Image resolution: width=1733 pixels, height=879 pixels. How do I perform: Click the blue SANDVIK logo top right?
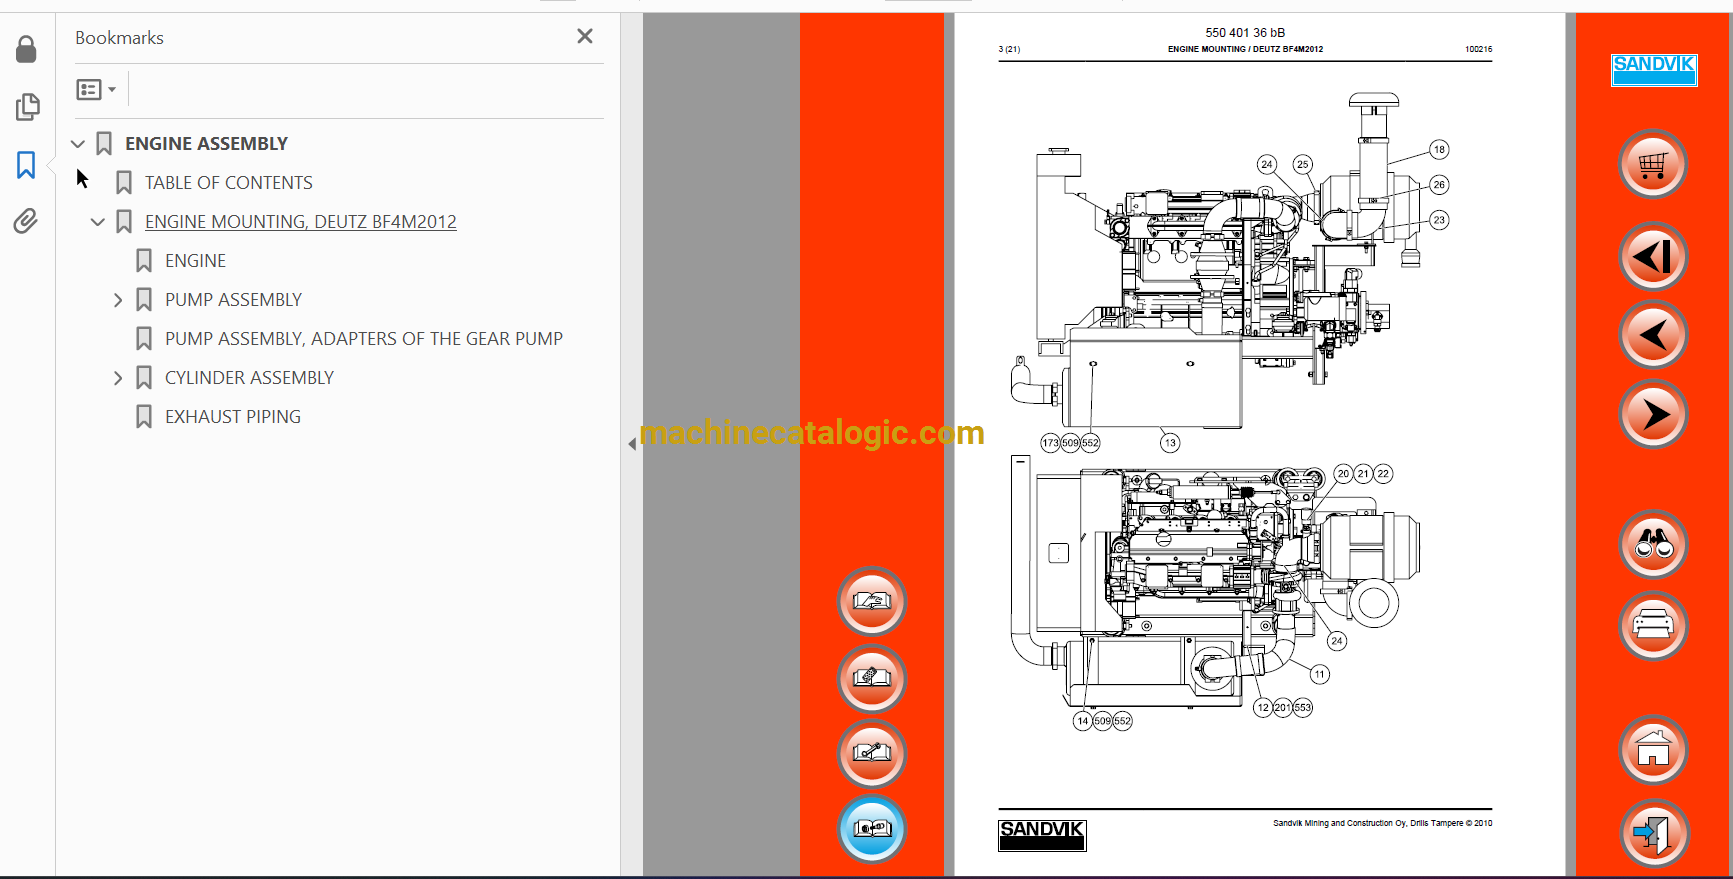click(x=1654, y=69)
